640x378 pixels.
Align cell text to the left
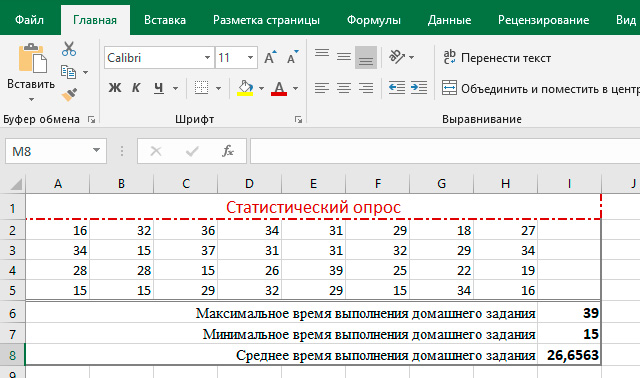pyautogui.click(x=322, y=88)
